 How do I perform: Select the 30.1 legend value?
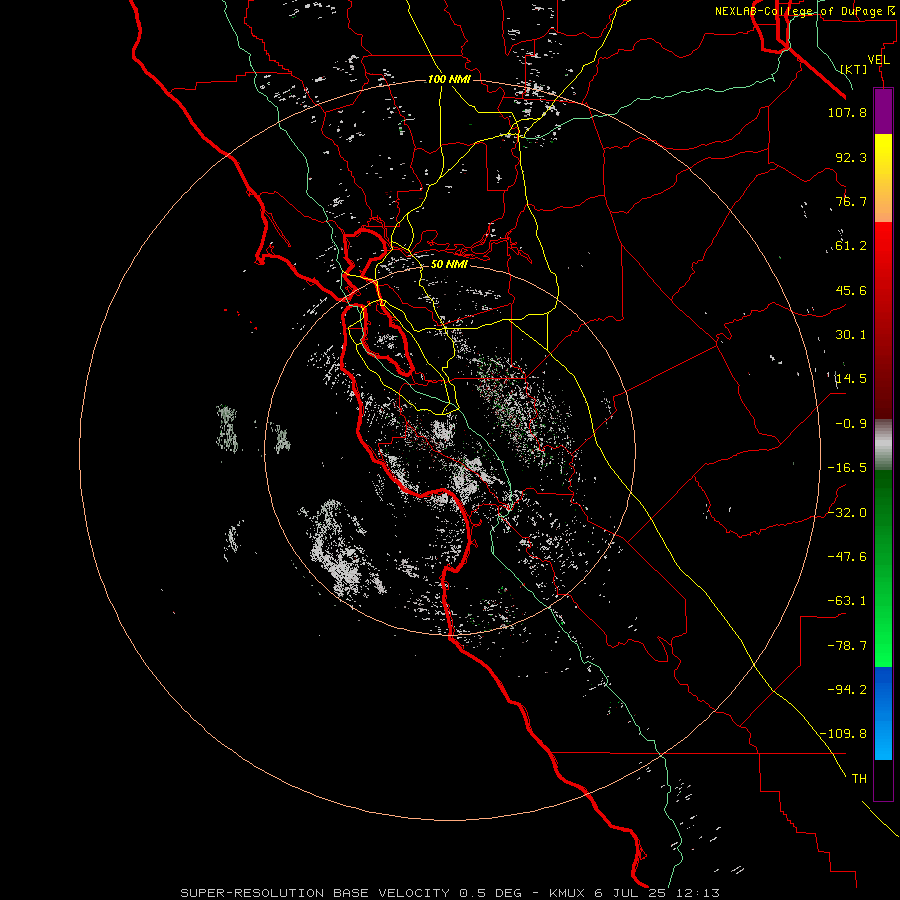point(851,335)
